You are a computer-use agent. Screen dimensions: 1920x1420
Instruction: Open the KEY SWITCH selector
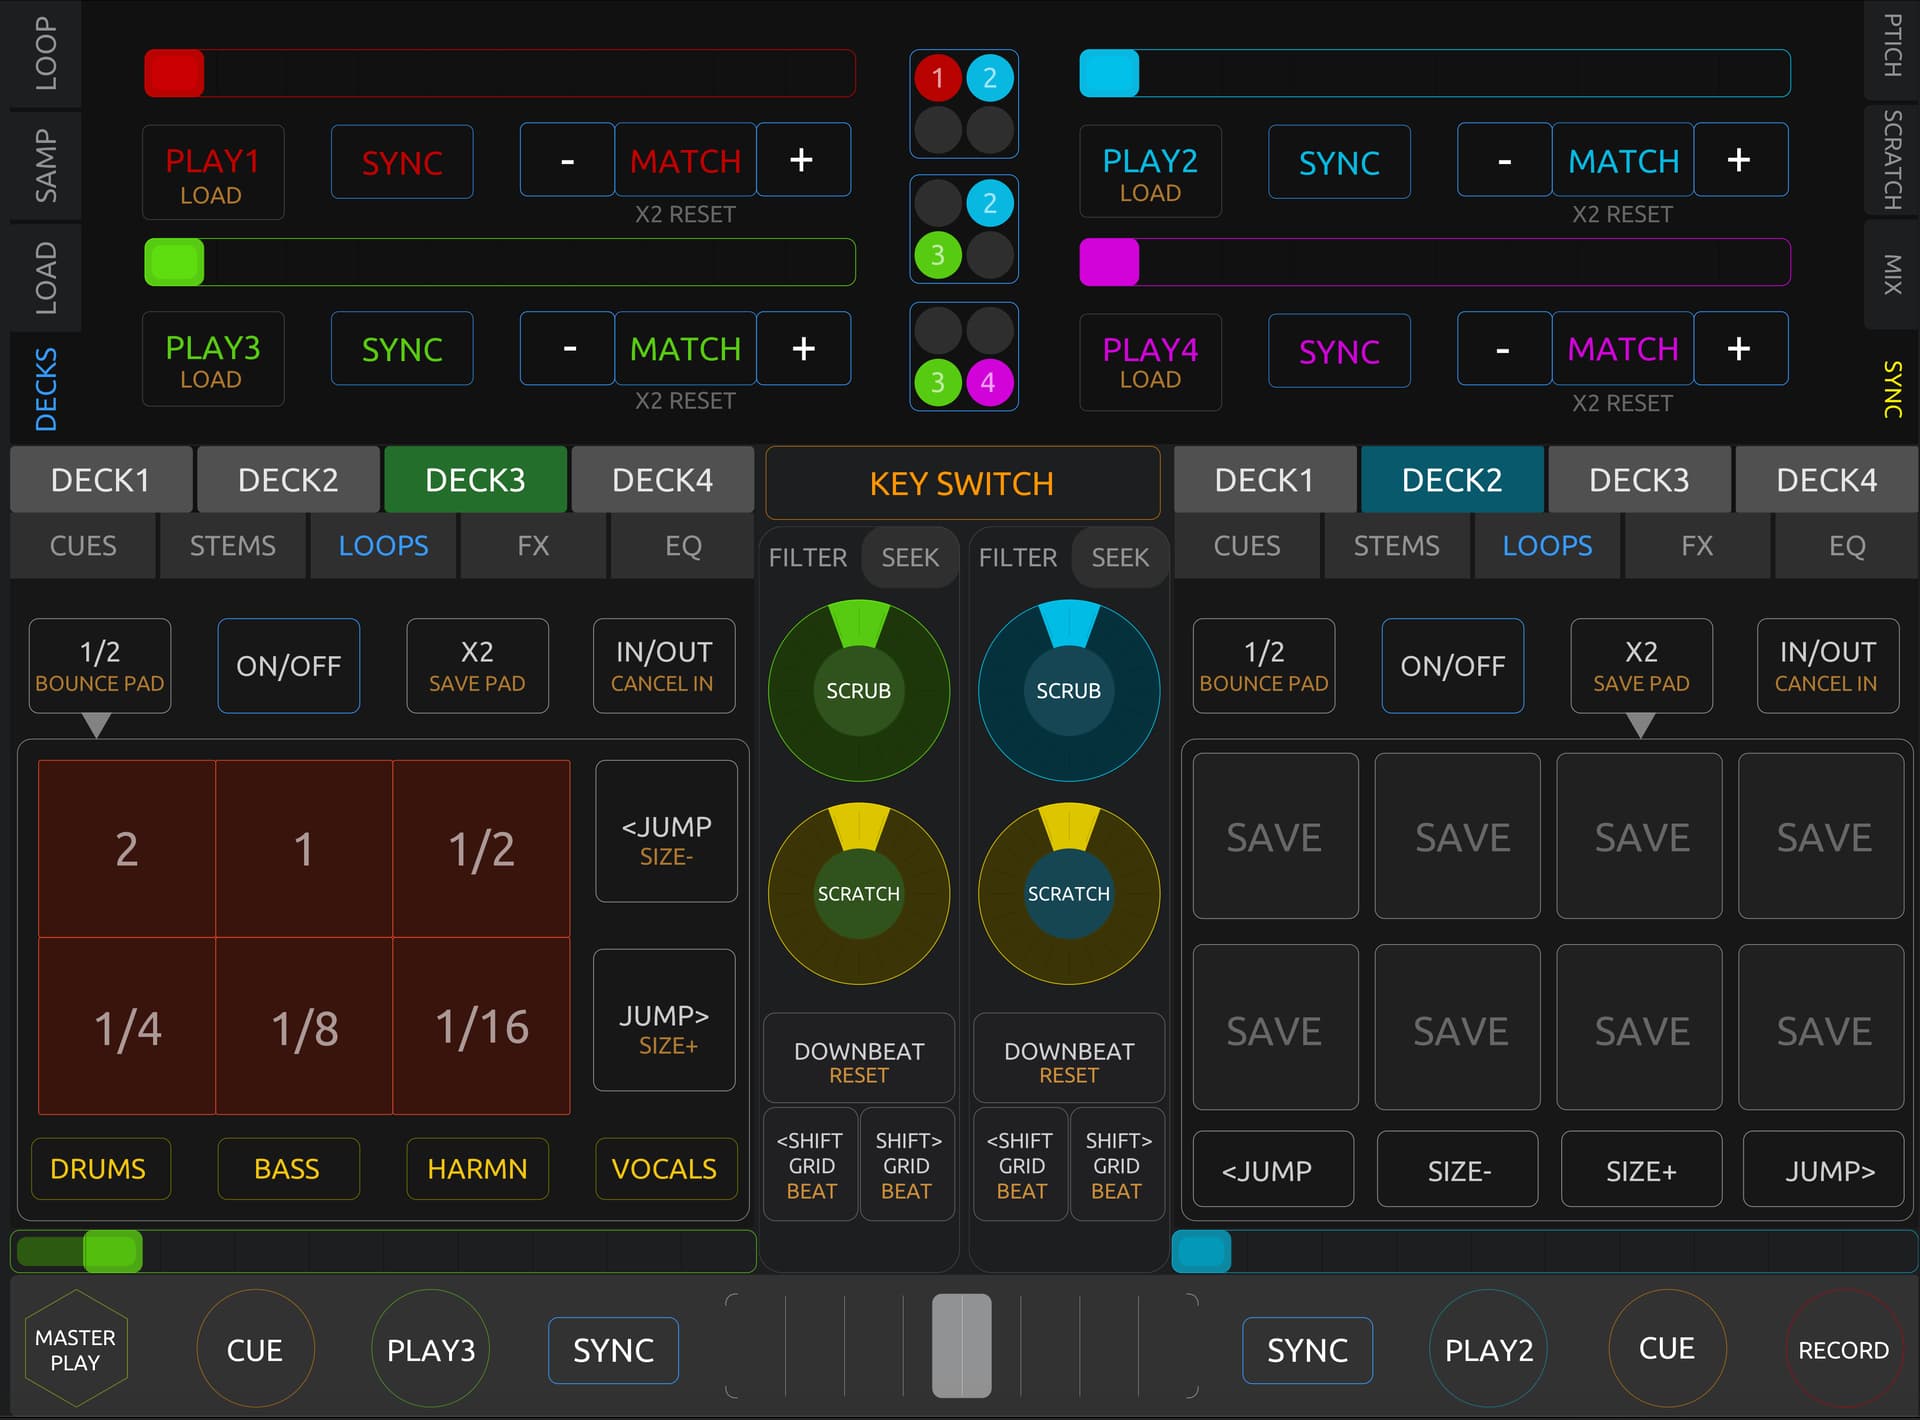(962, 483)
